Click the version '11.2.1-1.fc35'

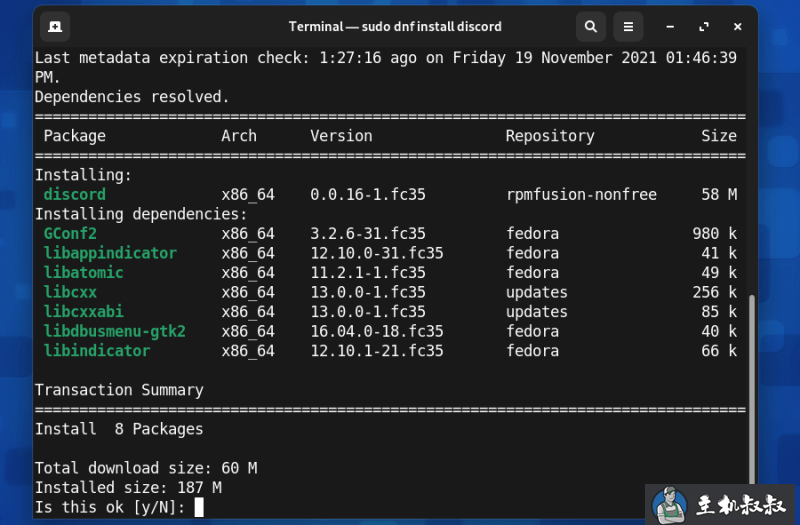tap(368, 272)
